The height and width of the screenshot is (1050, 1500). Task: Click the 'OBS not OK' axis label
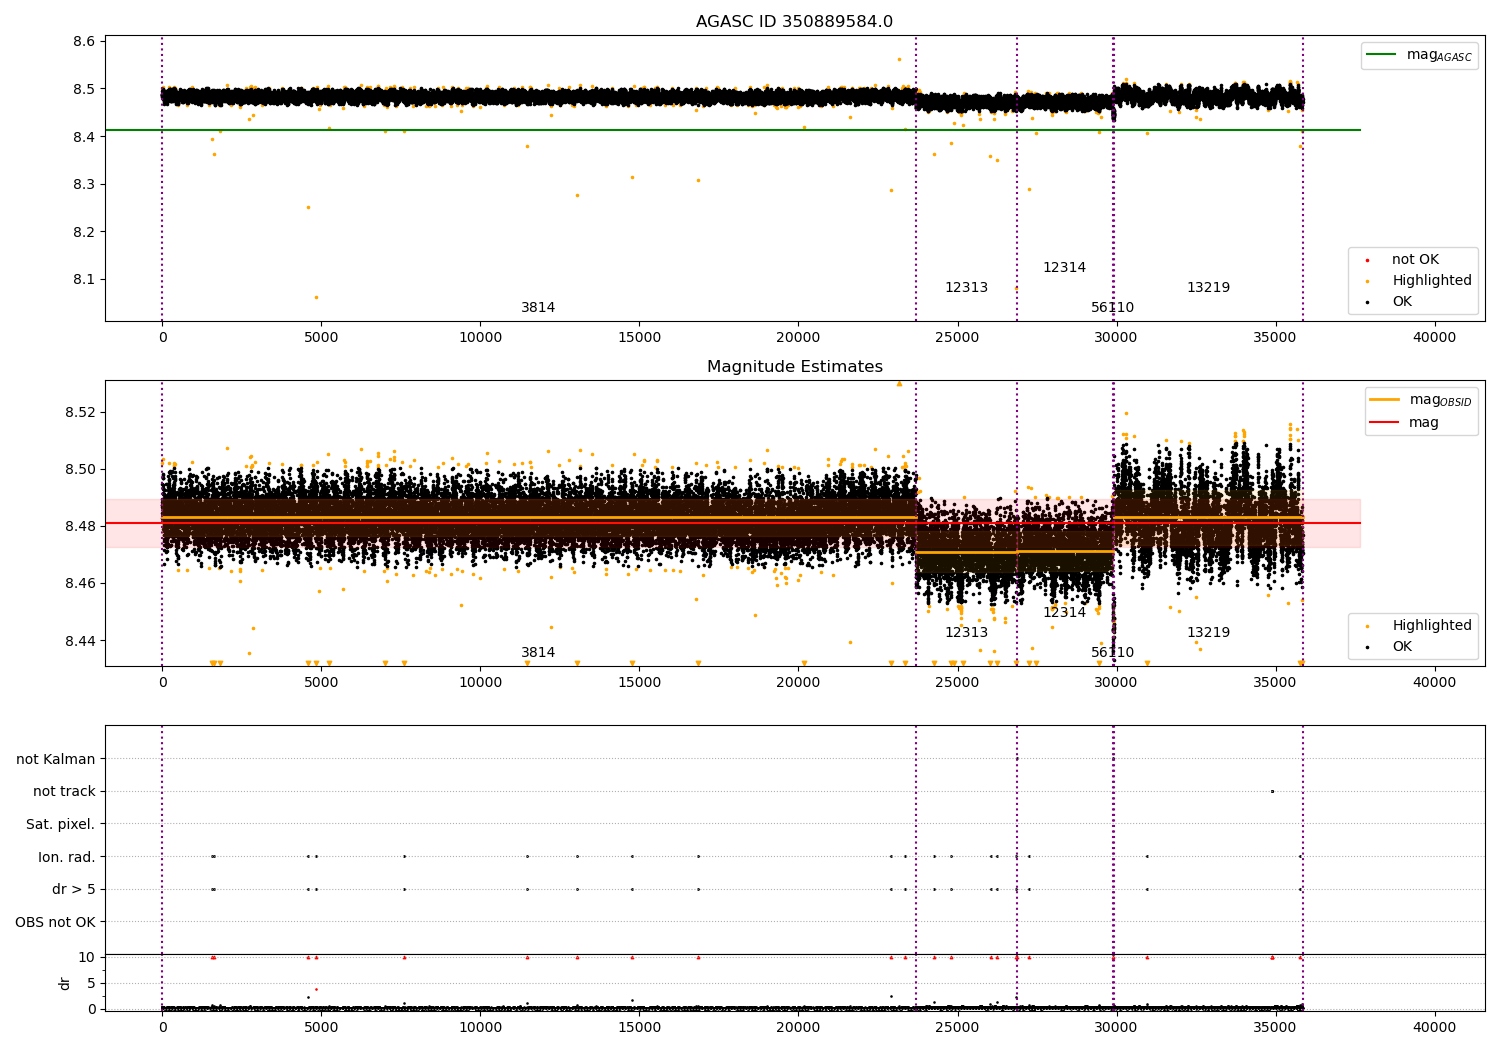tap(55, 922)
